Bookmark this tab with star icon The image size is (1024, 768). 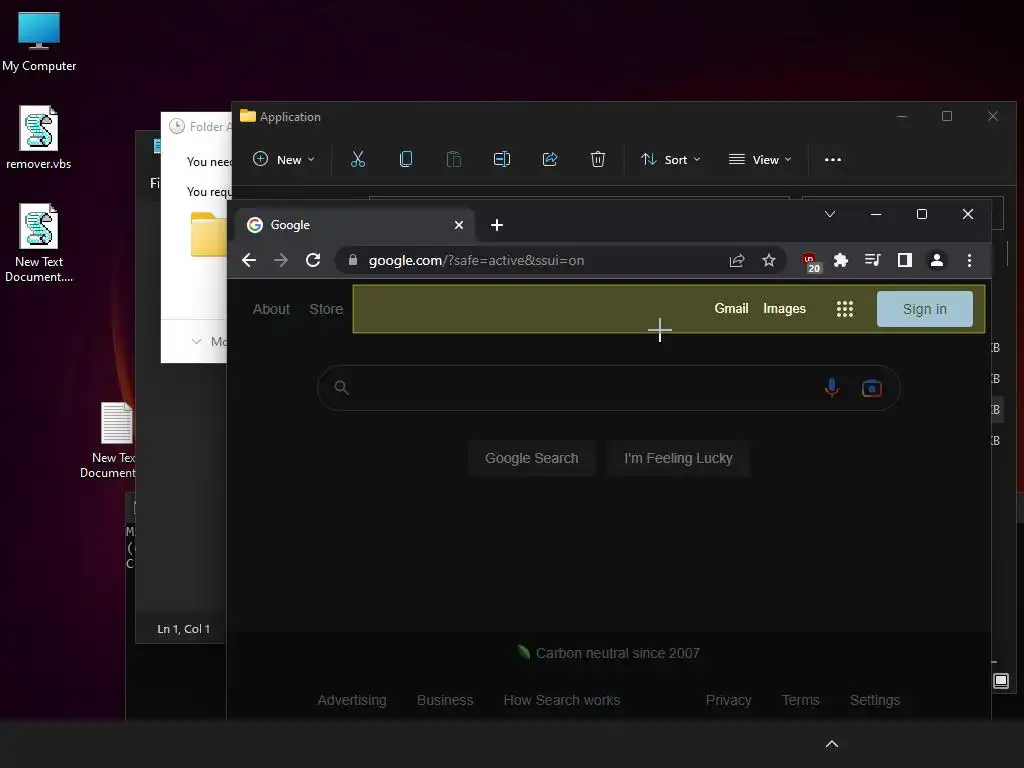point(769,261)
